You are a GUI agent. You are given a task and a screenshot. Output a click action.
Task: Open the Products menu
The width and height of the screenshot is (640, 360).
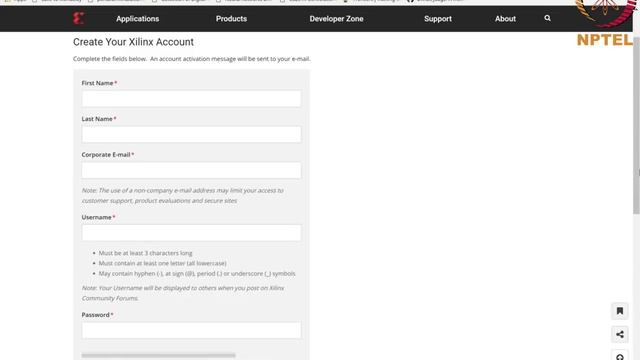pyautogui.click(x=231, y=19)
